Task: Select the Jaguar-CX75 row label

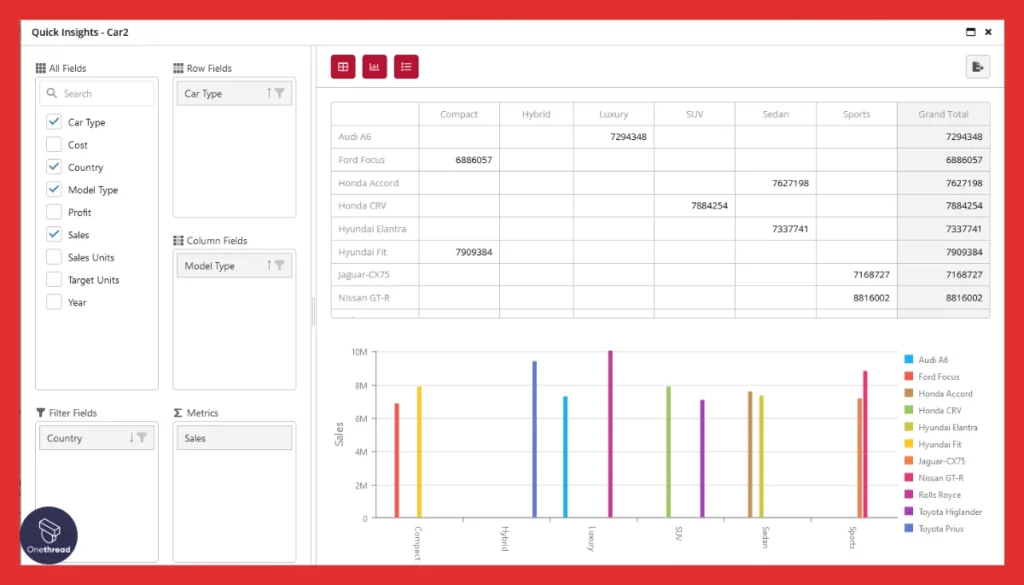Action: [364, 275]
